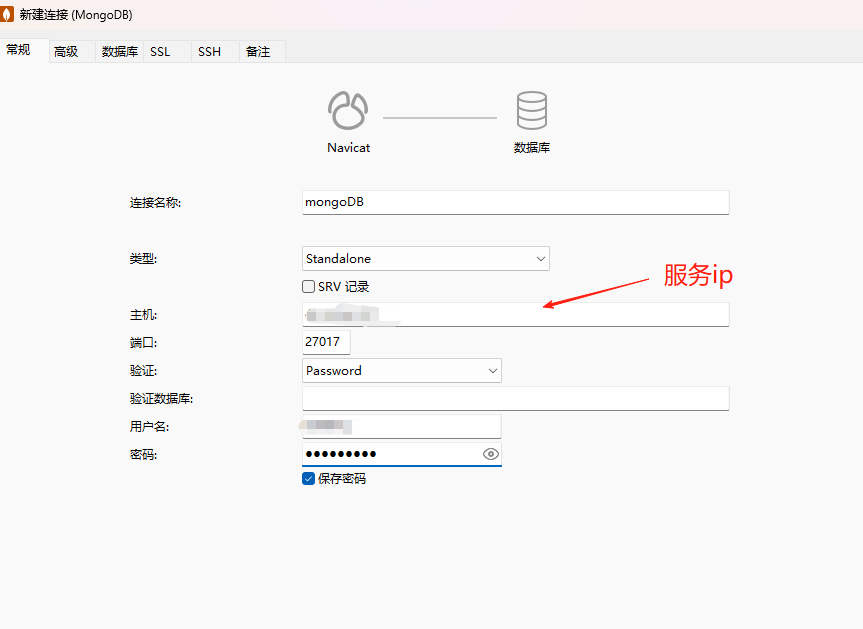This screenshot has width=863, height=629.
Task: Click the 验证数据库: label
Action: click(161, 399)
